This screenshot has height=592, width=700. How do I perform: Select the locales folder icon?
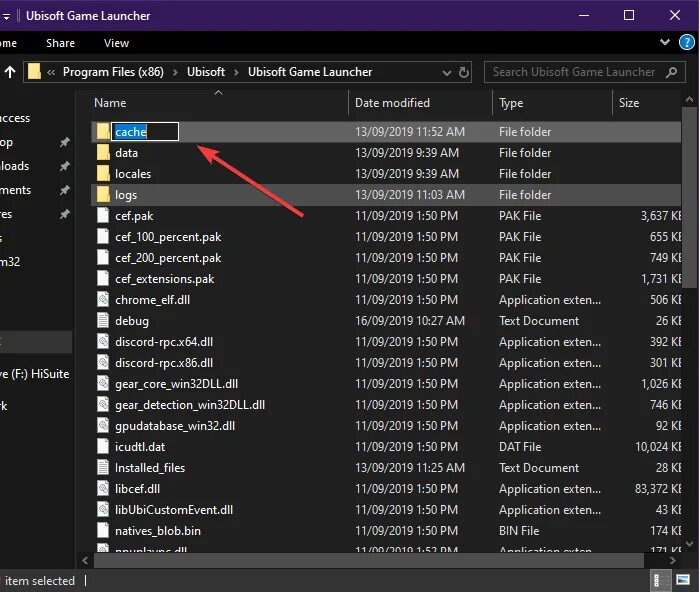click(x=103, y=174)
